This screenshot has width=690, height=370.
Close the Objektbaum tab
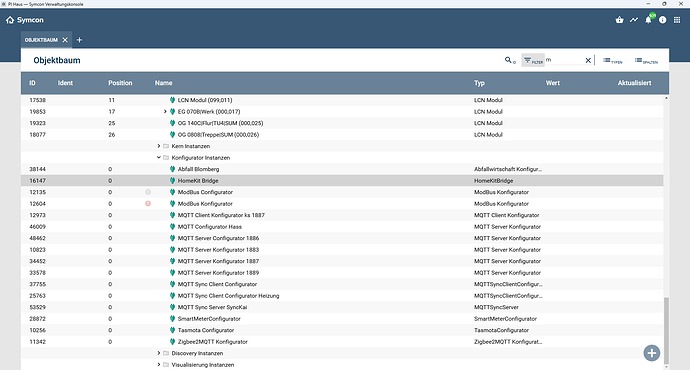point(65,40)
